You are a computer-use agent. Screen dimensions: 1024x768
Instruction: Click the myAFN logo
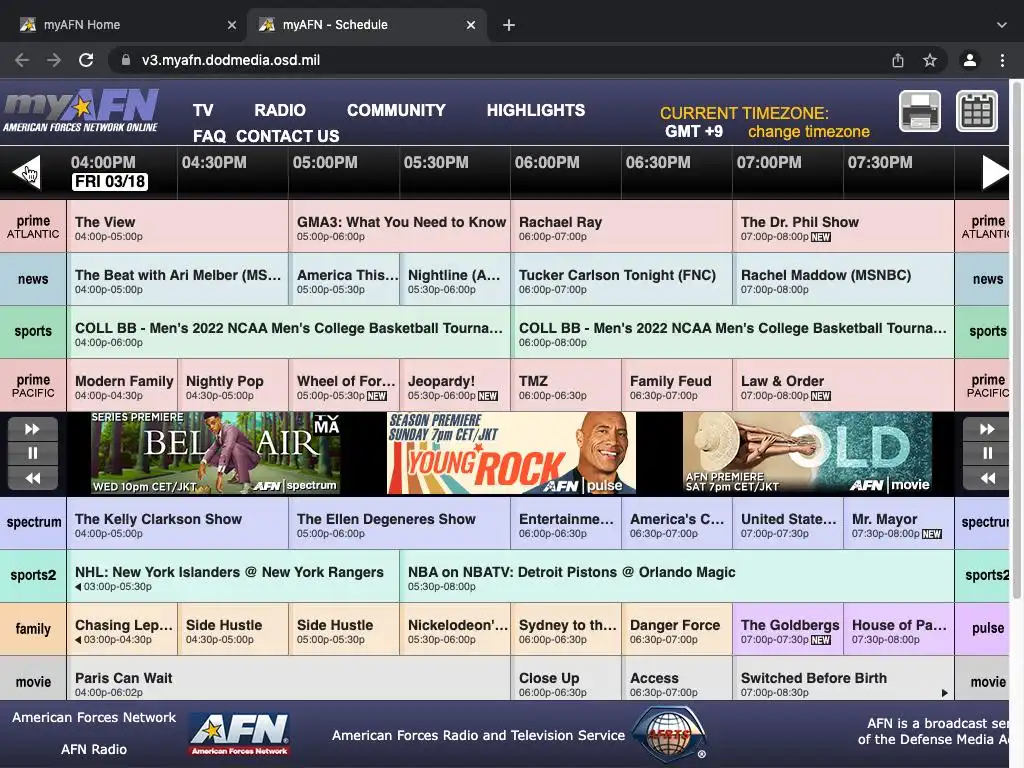pyautogui.click(x=80, y=111)
